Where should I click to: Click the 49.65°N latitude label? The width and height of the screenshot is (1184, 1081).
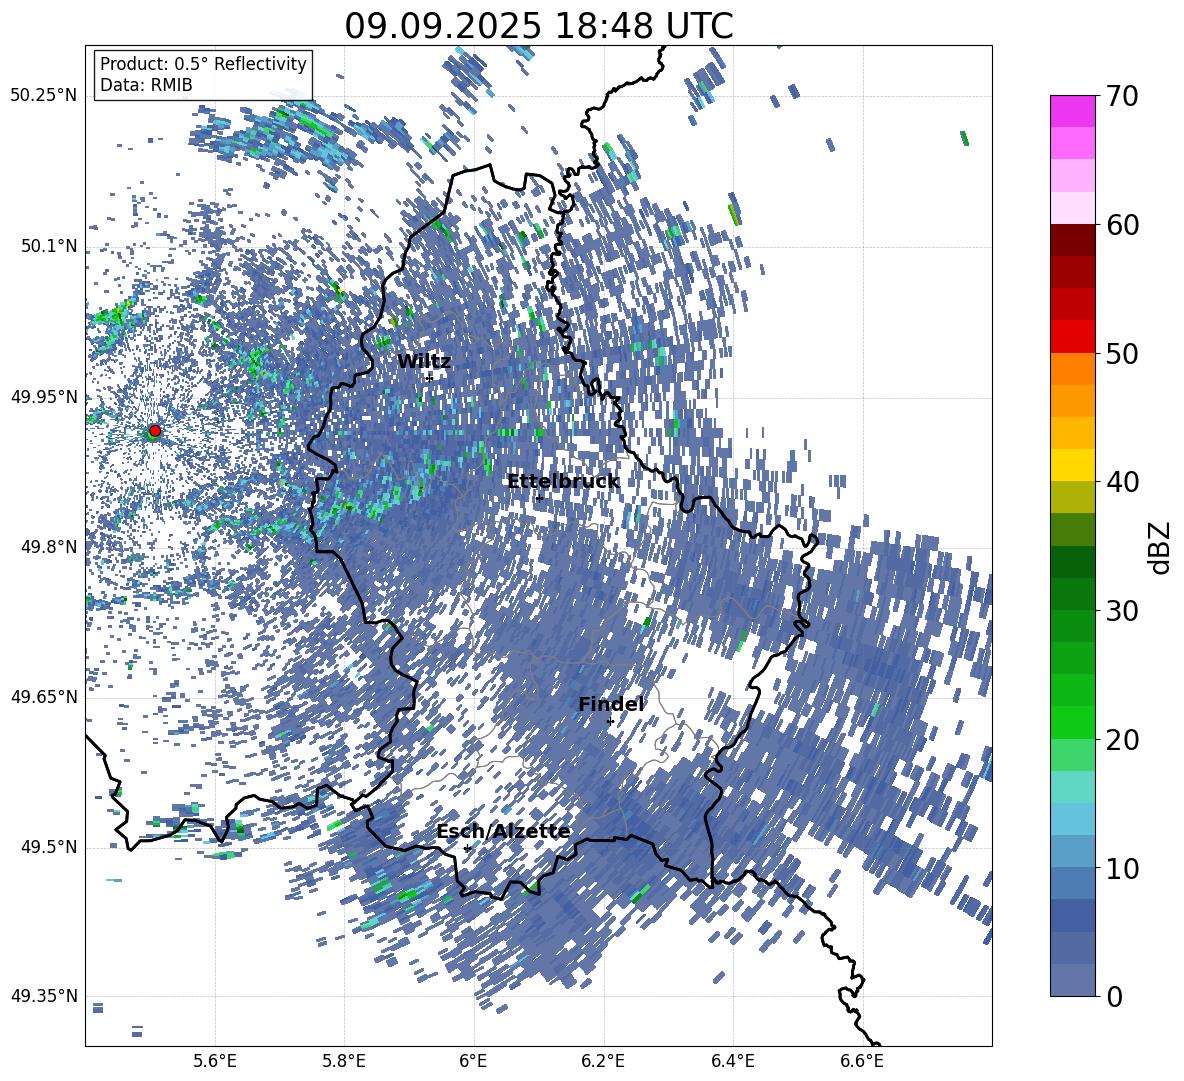[x=44, y=696]
